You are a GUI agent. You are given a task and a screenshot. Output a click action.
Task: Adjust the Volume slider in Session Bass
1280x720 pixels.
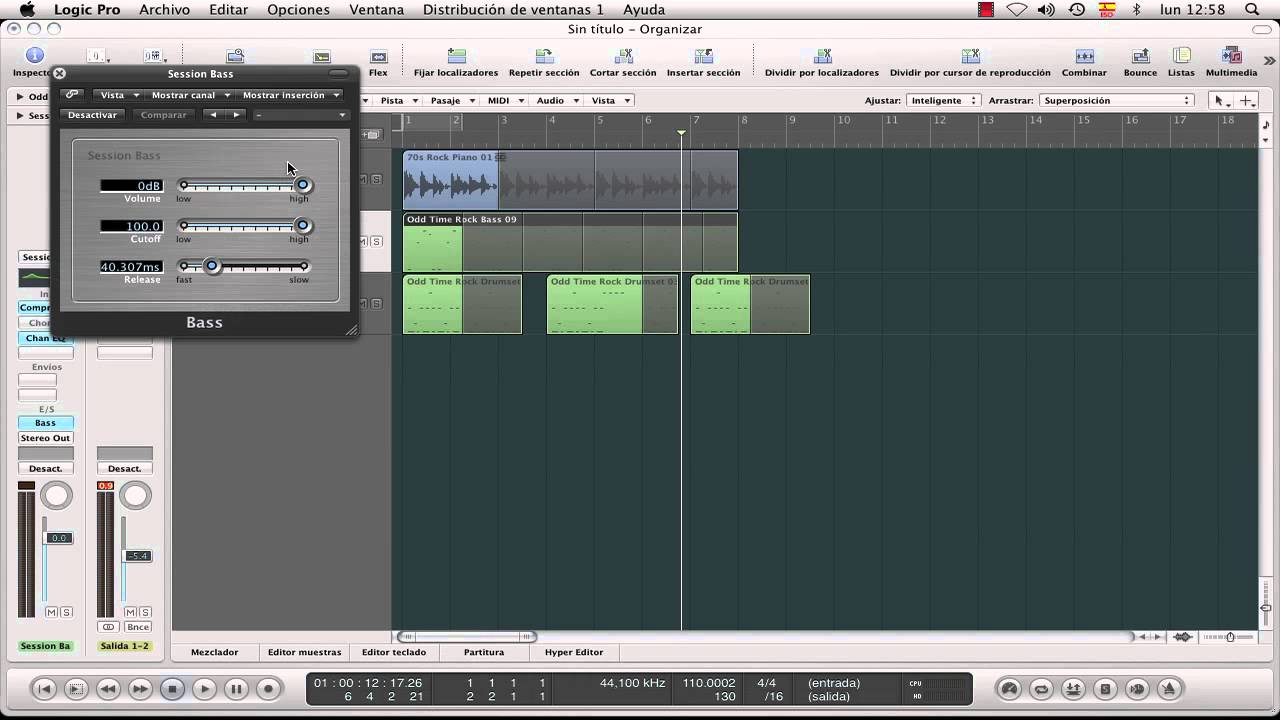click(x=302, y=185)
